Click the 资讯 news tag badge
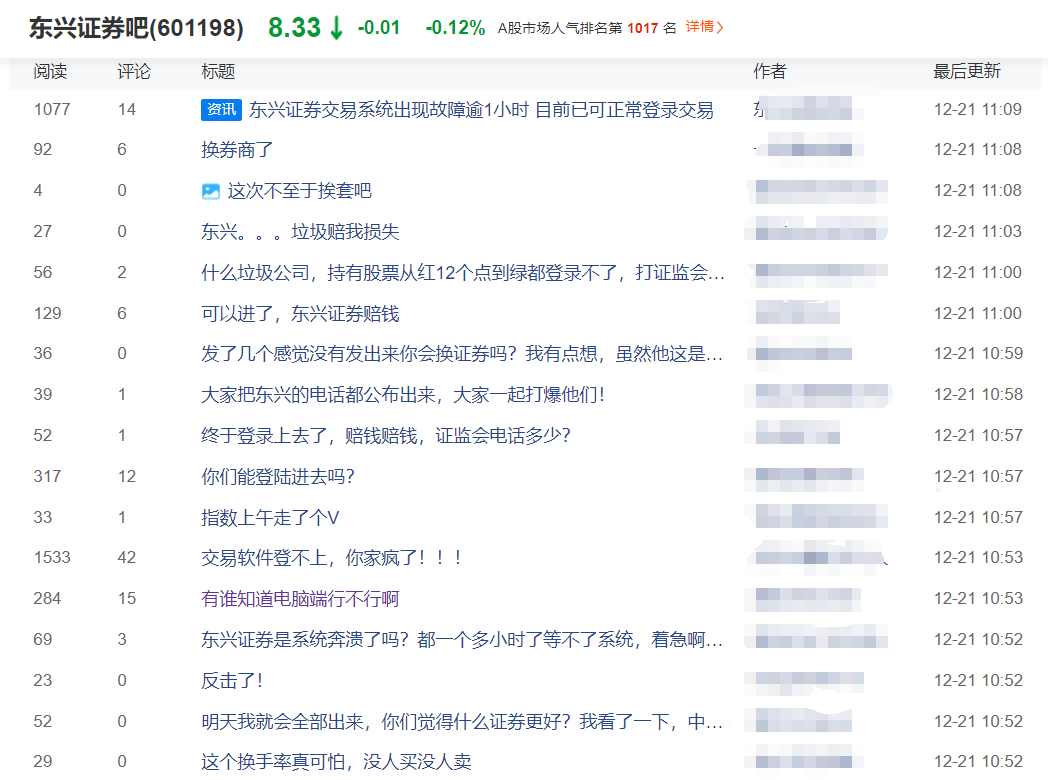 (221, 110)
